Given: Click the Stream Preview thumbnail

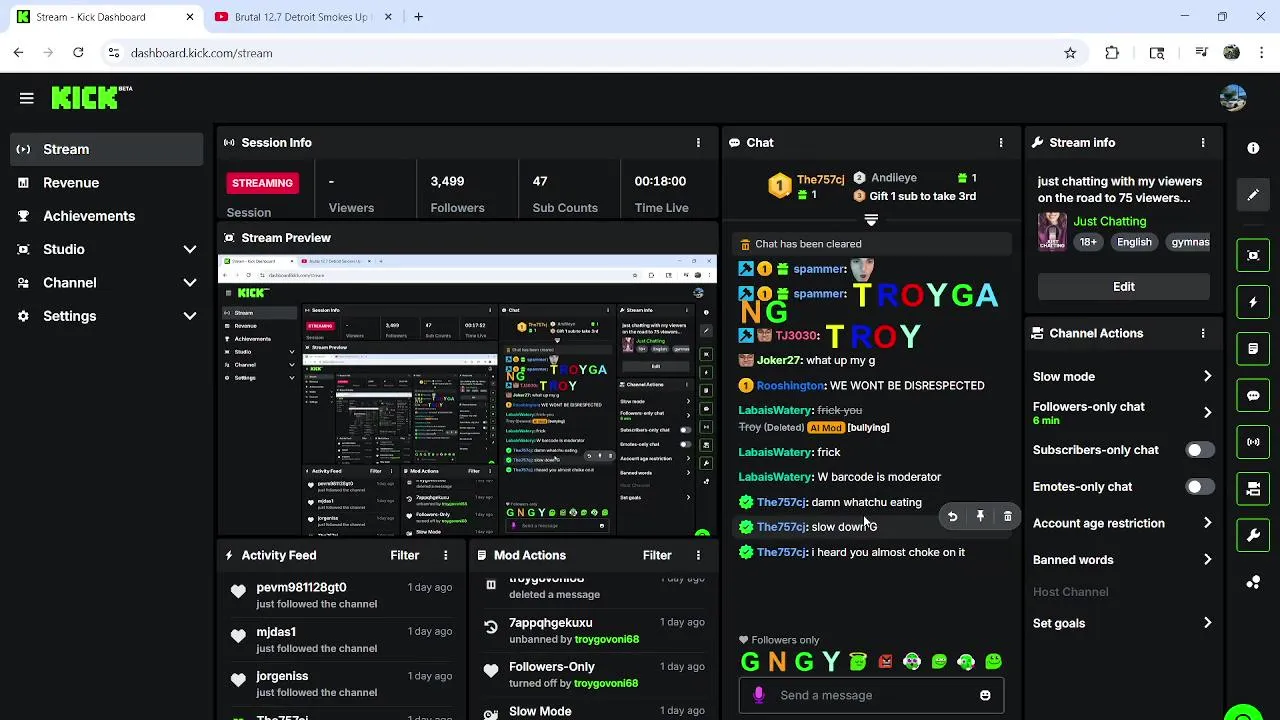Looking at the screenshot, I should pyautogui.click(x=467, y=396).
